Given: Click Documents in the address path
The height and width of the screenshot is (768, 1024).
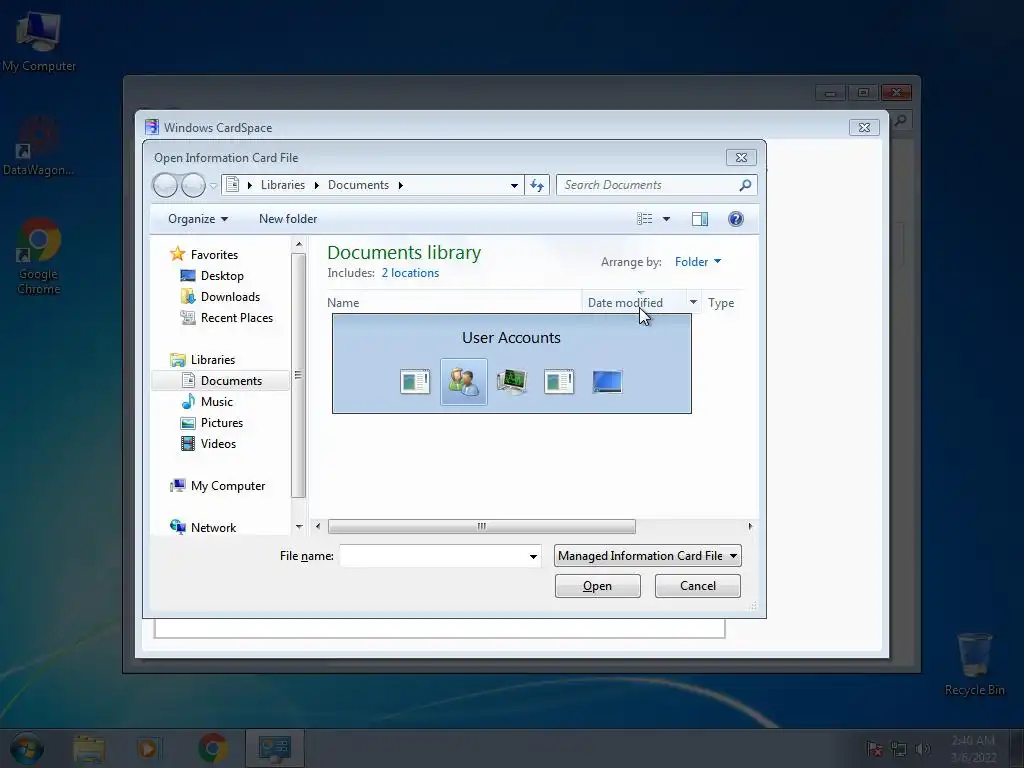Looking at the screenshot, I should [358, 185].
